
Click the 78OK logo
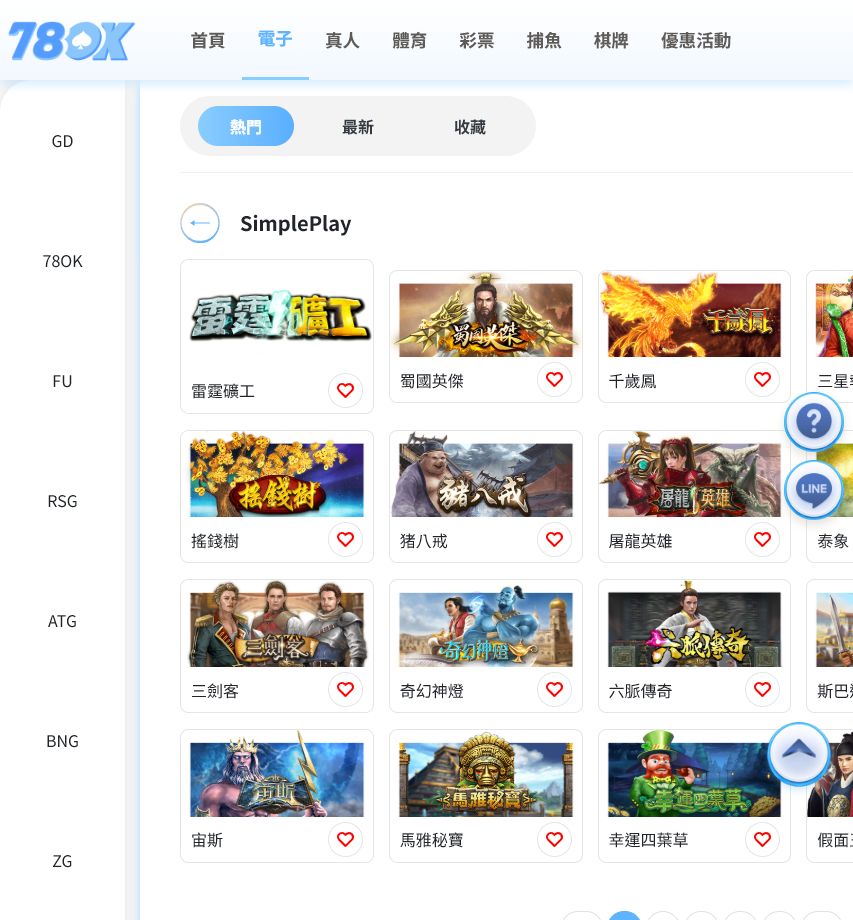pos(72,41)
